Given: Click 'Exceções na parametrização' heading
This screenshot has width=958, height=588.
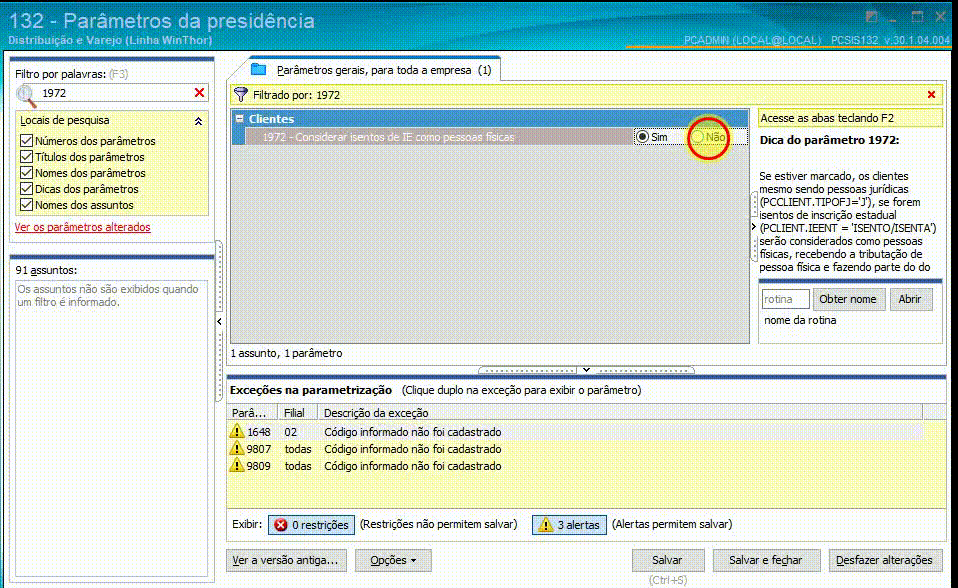Looking at the screenshot, I should (310, 390).
